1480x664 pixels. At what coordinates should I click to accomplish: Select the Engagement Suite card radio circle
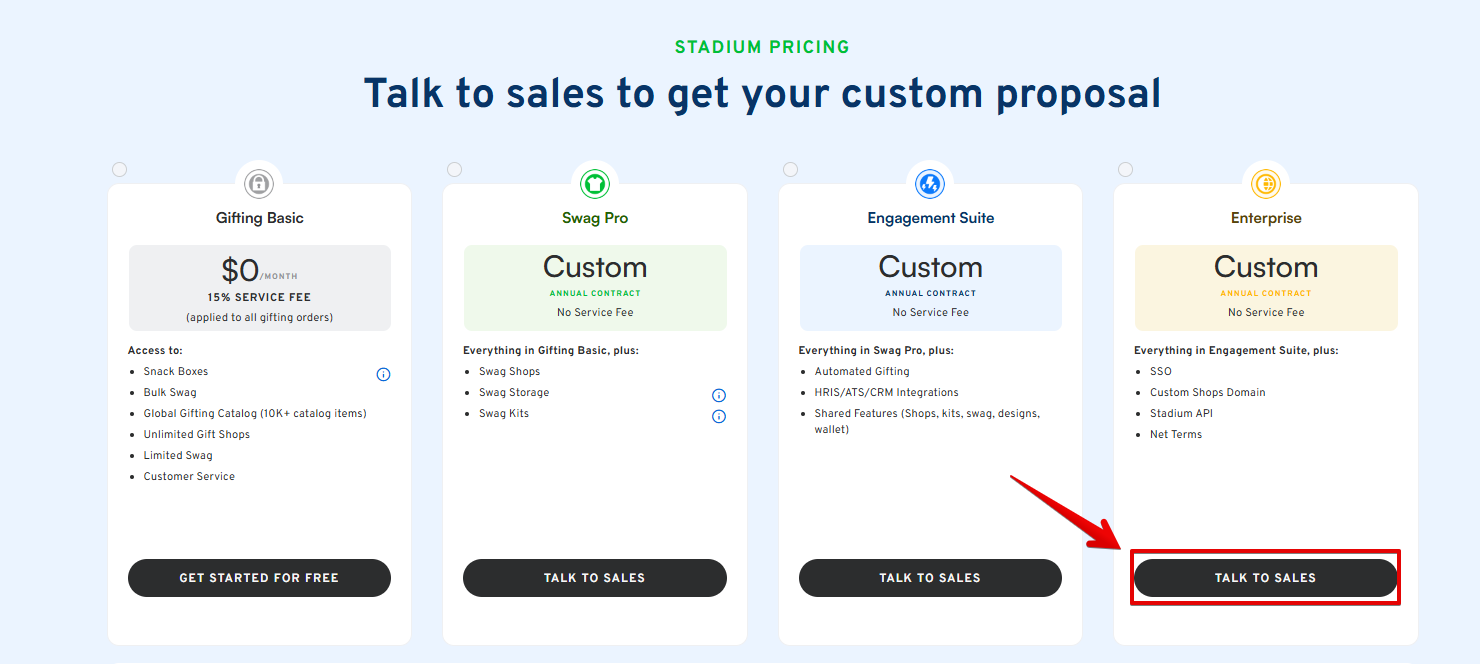pyautogui.click(x=790, y=169)
